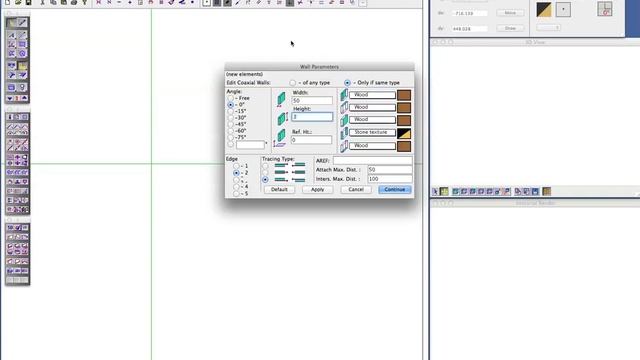This screenshot has height=360, width=640.
Task: Click the reference height wall icon
Action: pyautogui.click(x=280, y=138)
